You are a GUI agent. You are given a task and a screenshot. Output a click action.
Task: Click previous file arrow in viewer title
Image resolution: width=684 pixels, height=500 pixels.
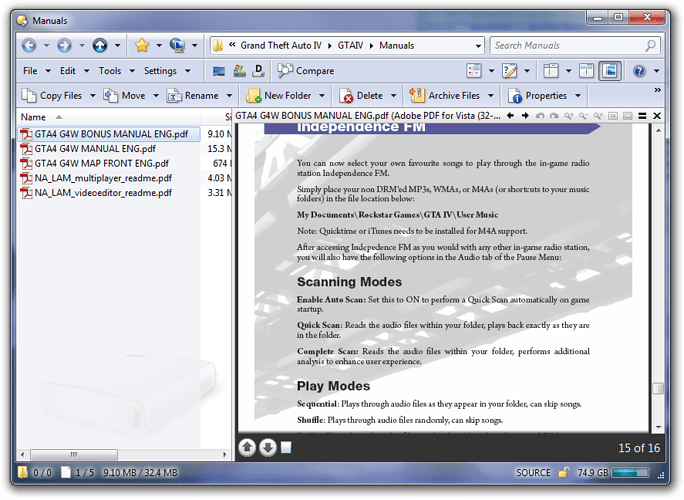click(x=510, y=117)
